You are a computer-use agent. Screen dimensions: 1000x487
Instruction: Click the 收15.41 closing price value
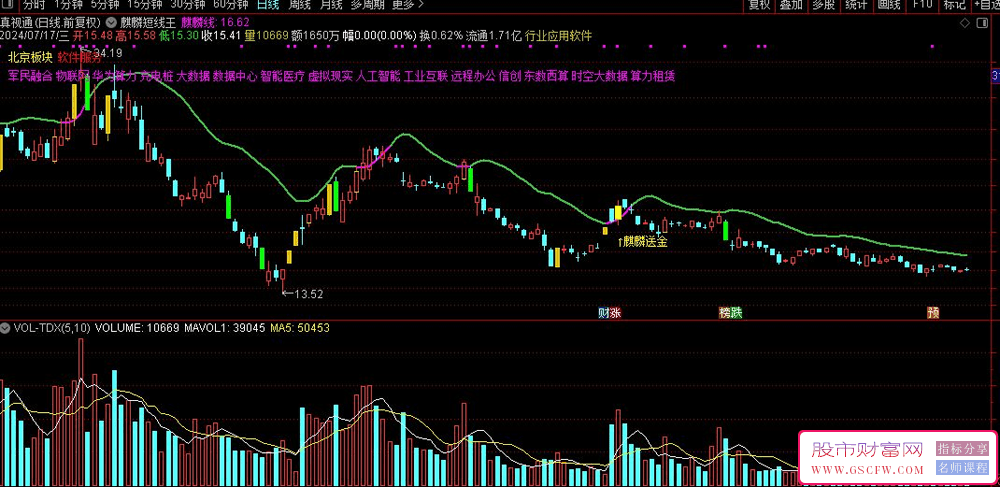222,35
